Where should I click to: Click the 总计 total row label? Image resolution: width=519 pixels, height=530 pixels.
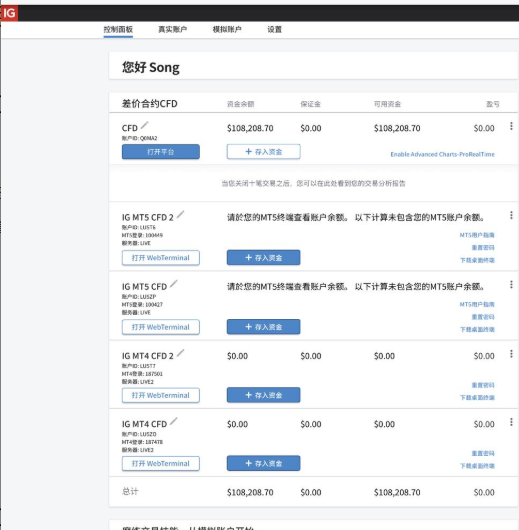pos(130,491)
